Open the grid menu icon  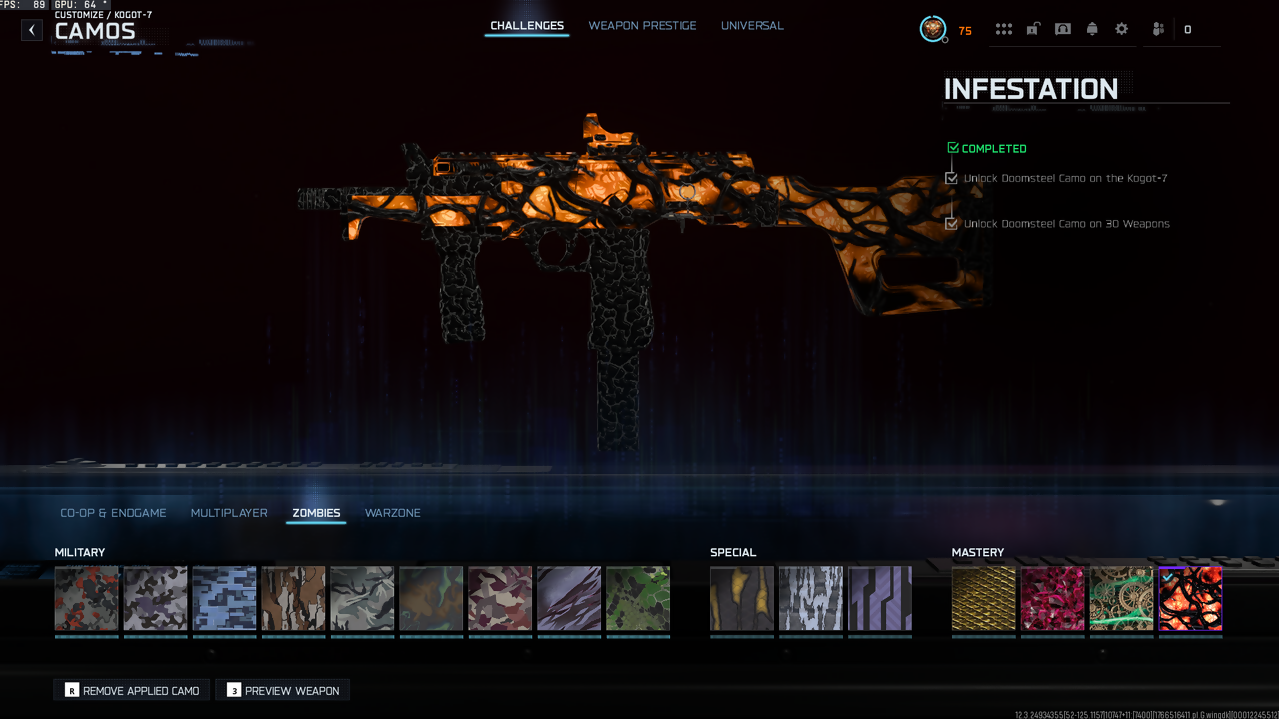1003,30
